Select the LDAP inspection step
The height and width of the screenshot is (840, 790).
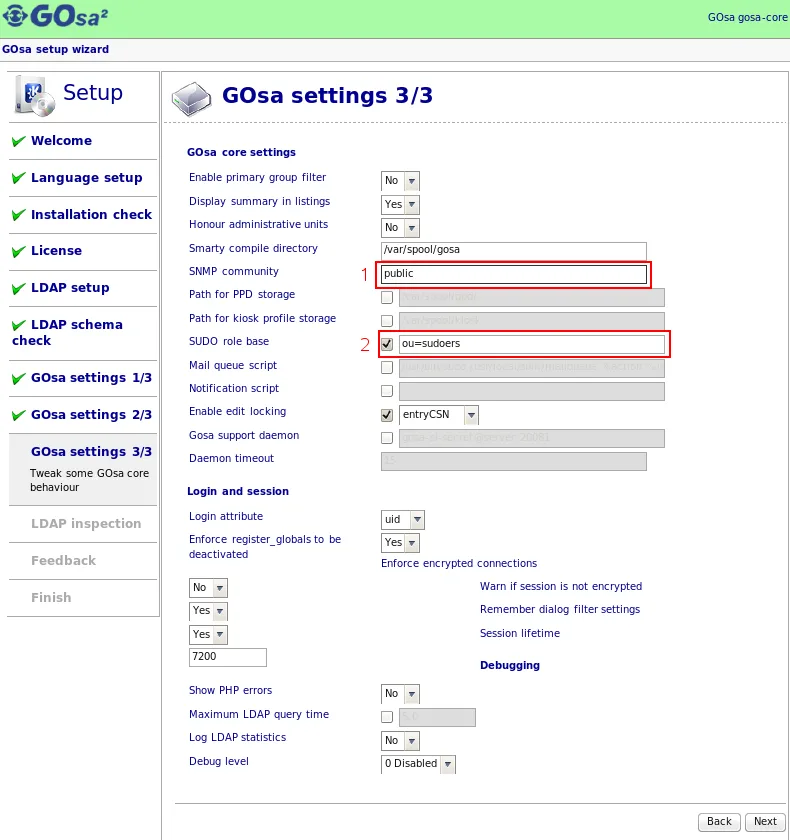click(x=86, y=524)
